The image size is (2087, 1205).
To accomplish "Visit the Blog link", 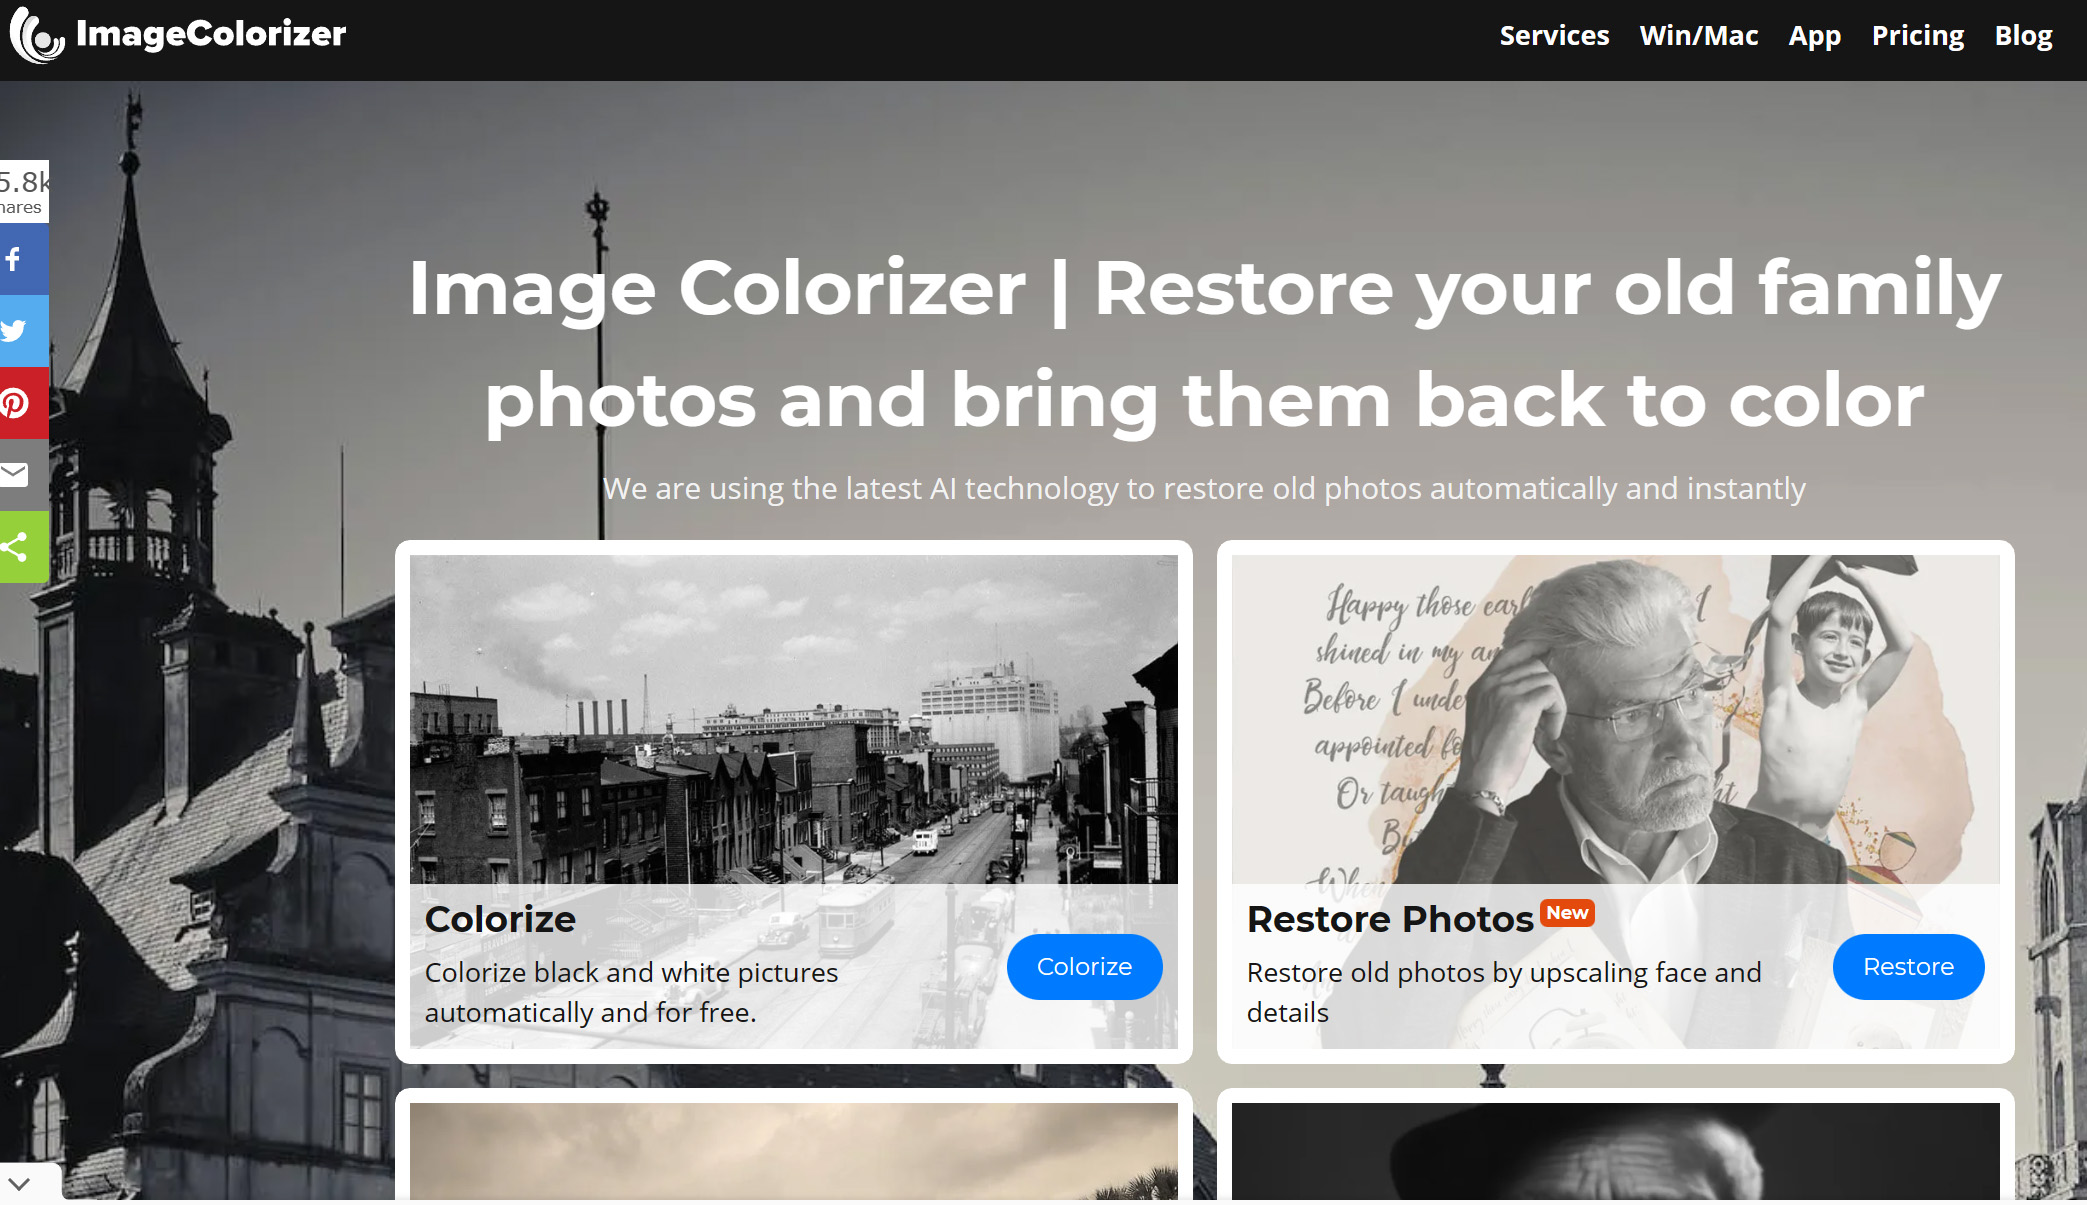I will [2023, 36].
